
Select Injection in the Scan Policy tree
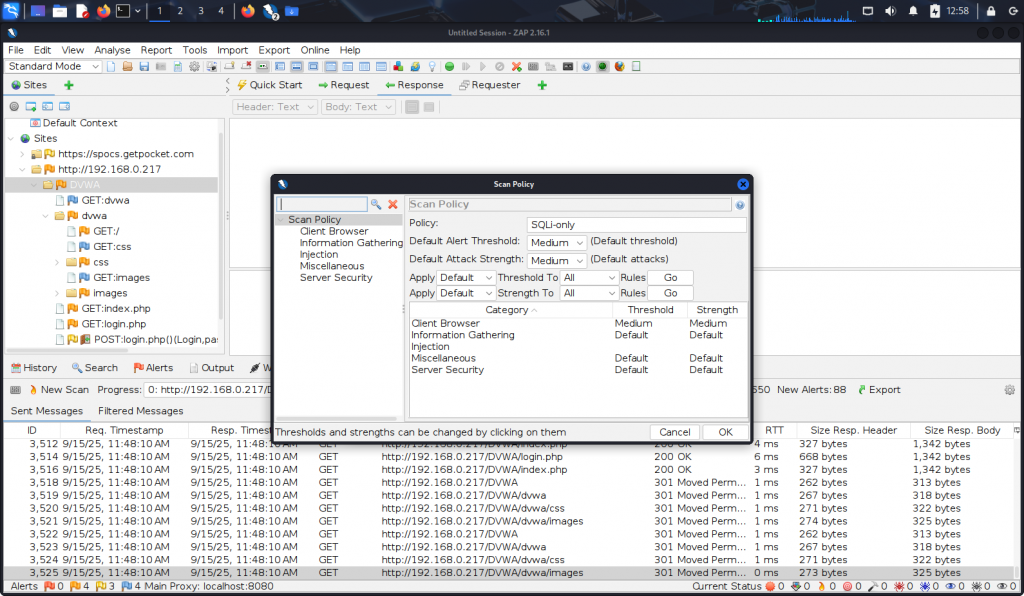pyautogui.click(x=319, y=255)
